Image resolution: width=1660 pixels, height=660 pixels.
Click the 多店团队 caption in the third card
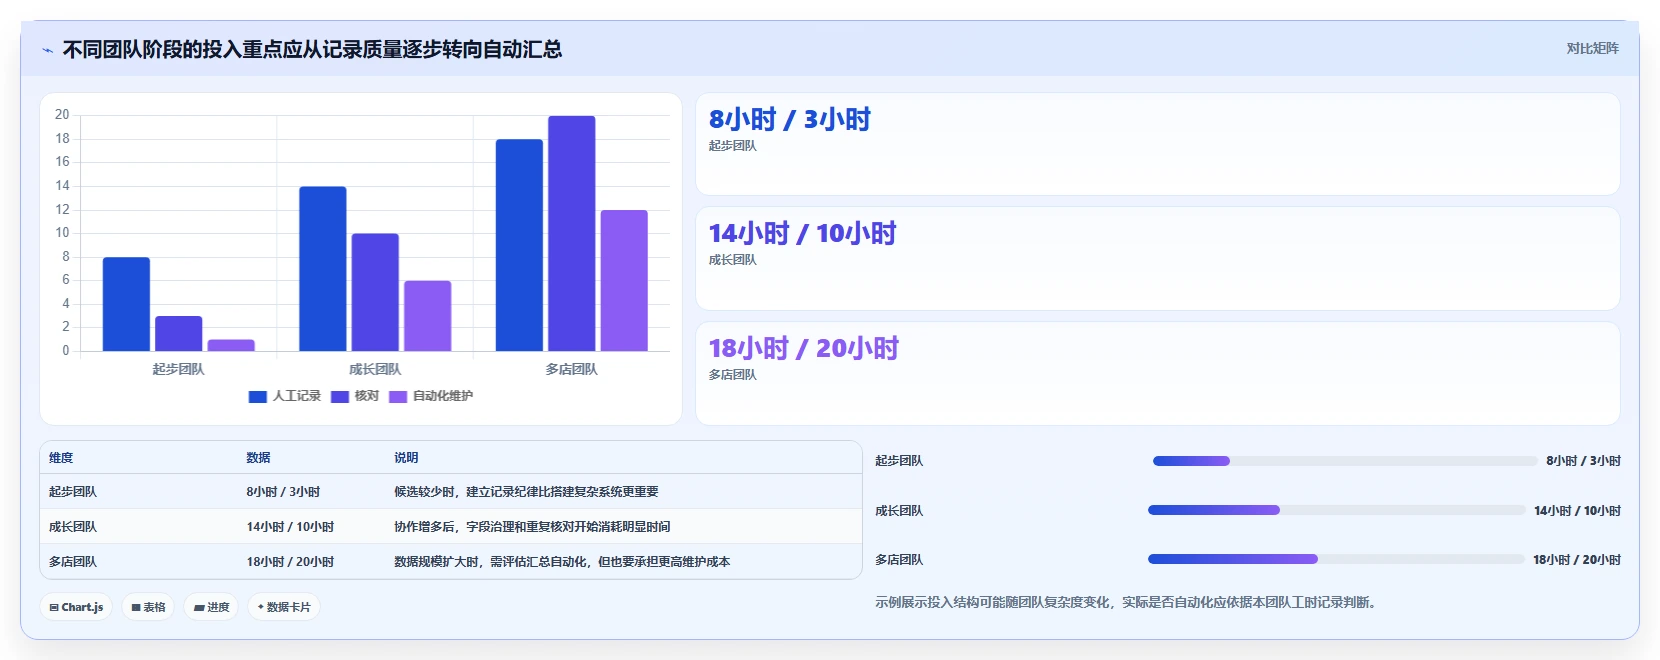pyautogui.click(x=733, y=375)
